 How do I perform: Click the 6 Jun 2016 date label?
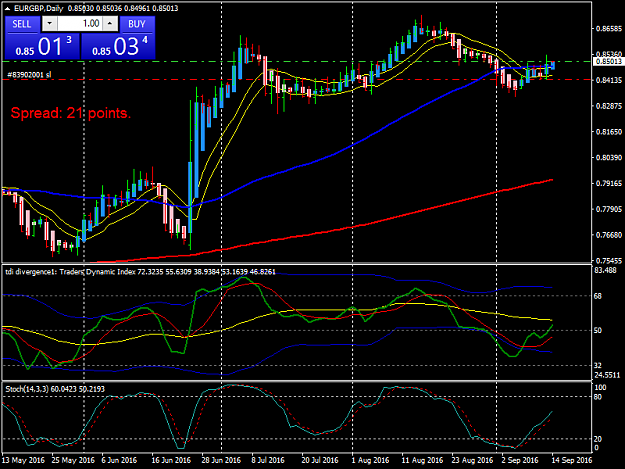pos(119,460)
